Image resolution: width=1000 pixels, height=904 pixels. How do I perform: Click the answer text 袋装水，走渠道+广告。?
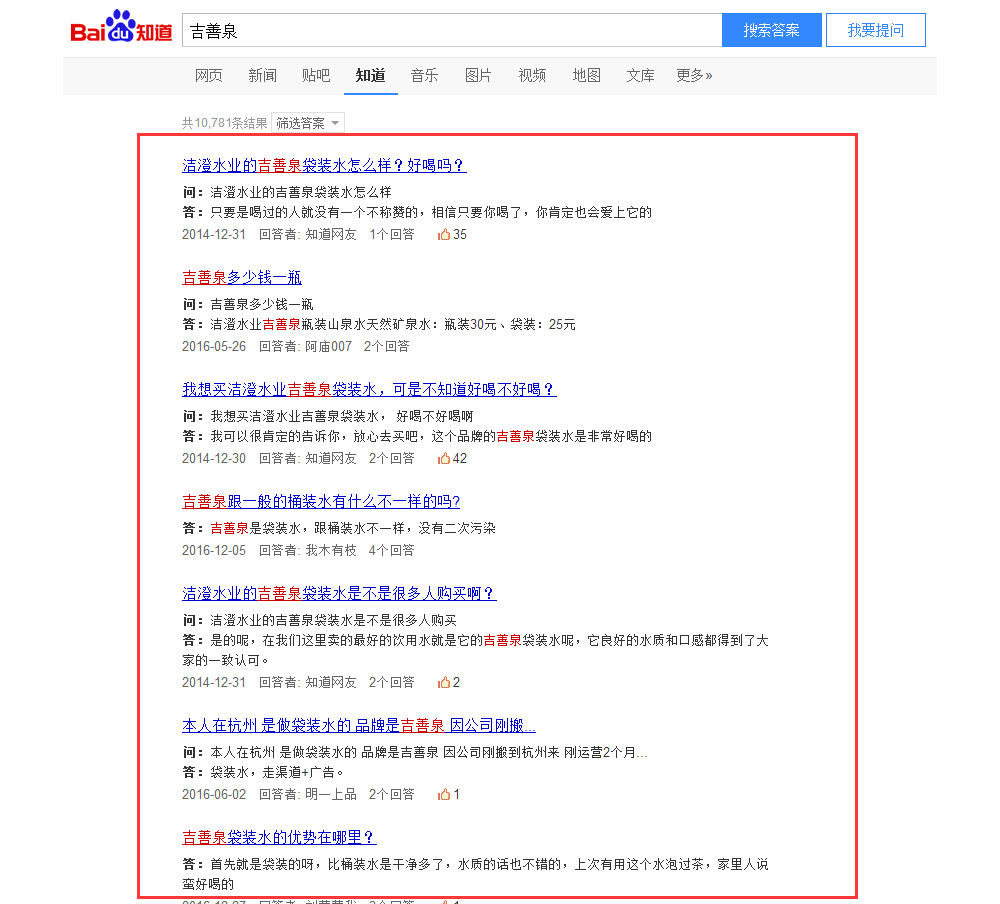click(277, 773)
